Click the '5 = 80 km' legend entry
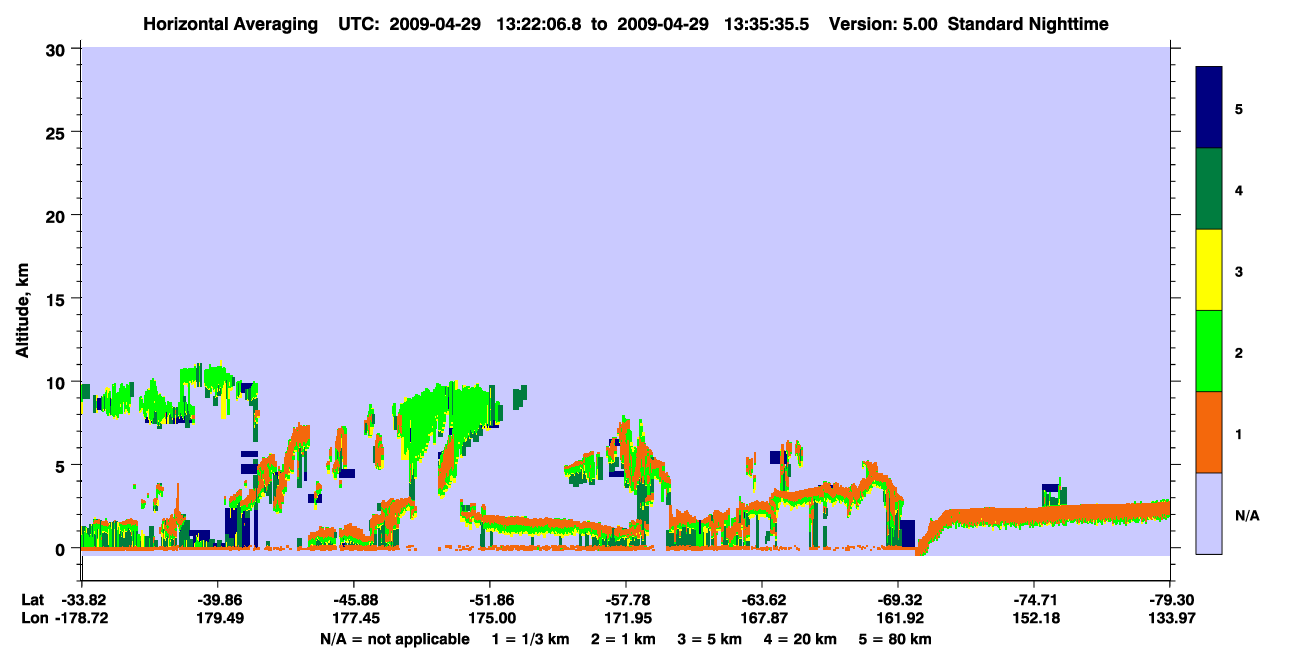The image size is (1300, 667). [x=896, y=639]
